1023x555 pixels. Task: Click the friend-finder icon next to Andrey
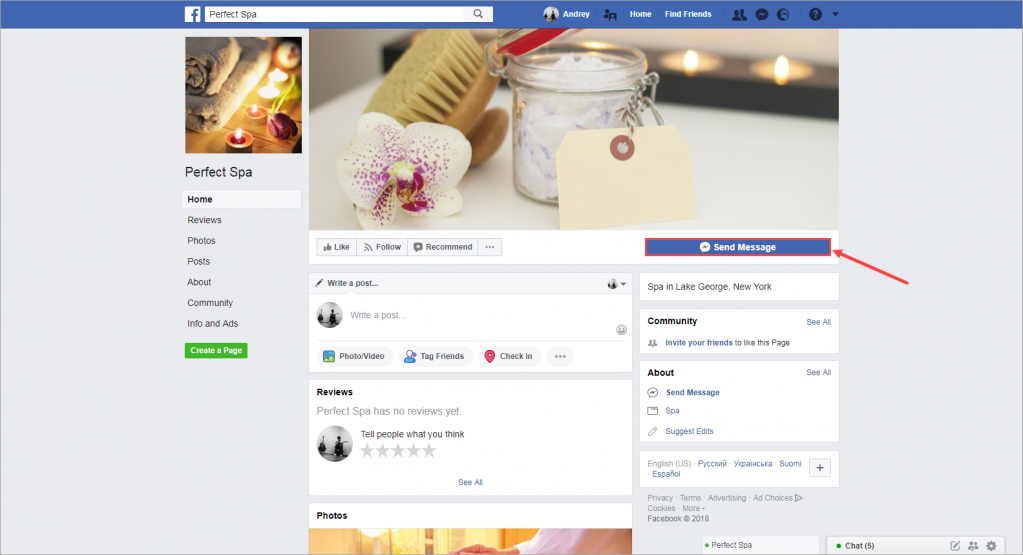(610, 14)
